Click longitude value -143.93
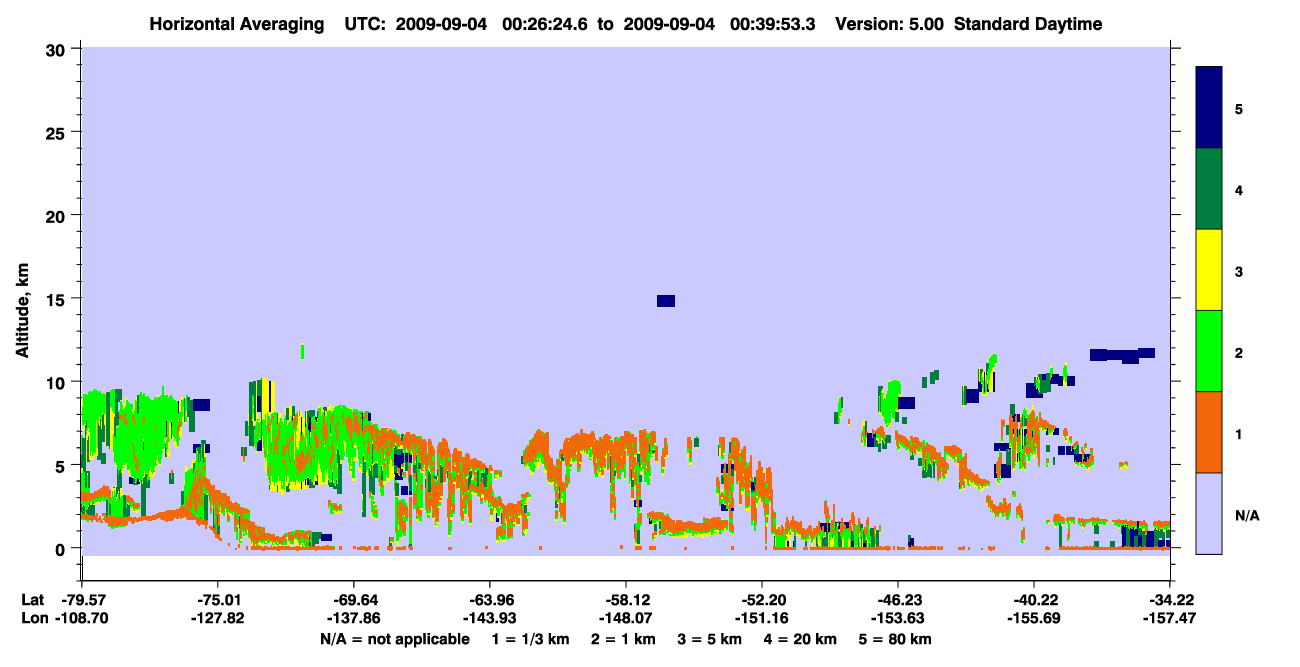Viewport: 1300px width, 667px height. click(x=490, y=618)
